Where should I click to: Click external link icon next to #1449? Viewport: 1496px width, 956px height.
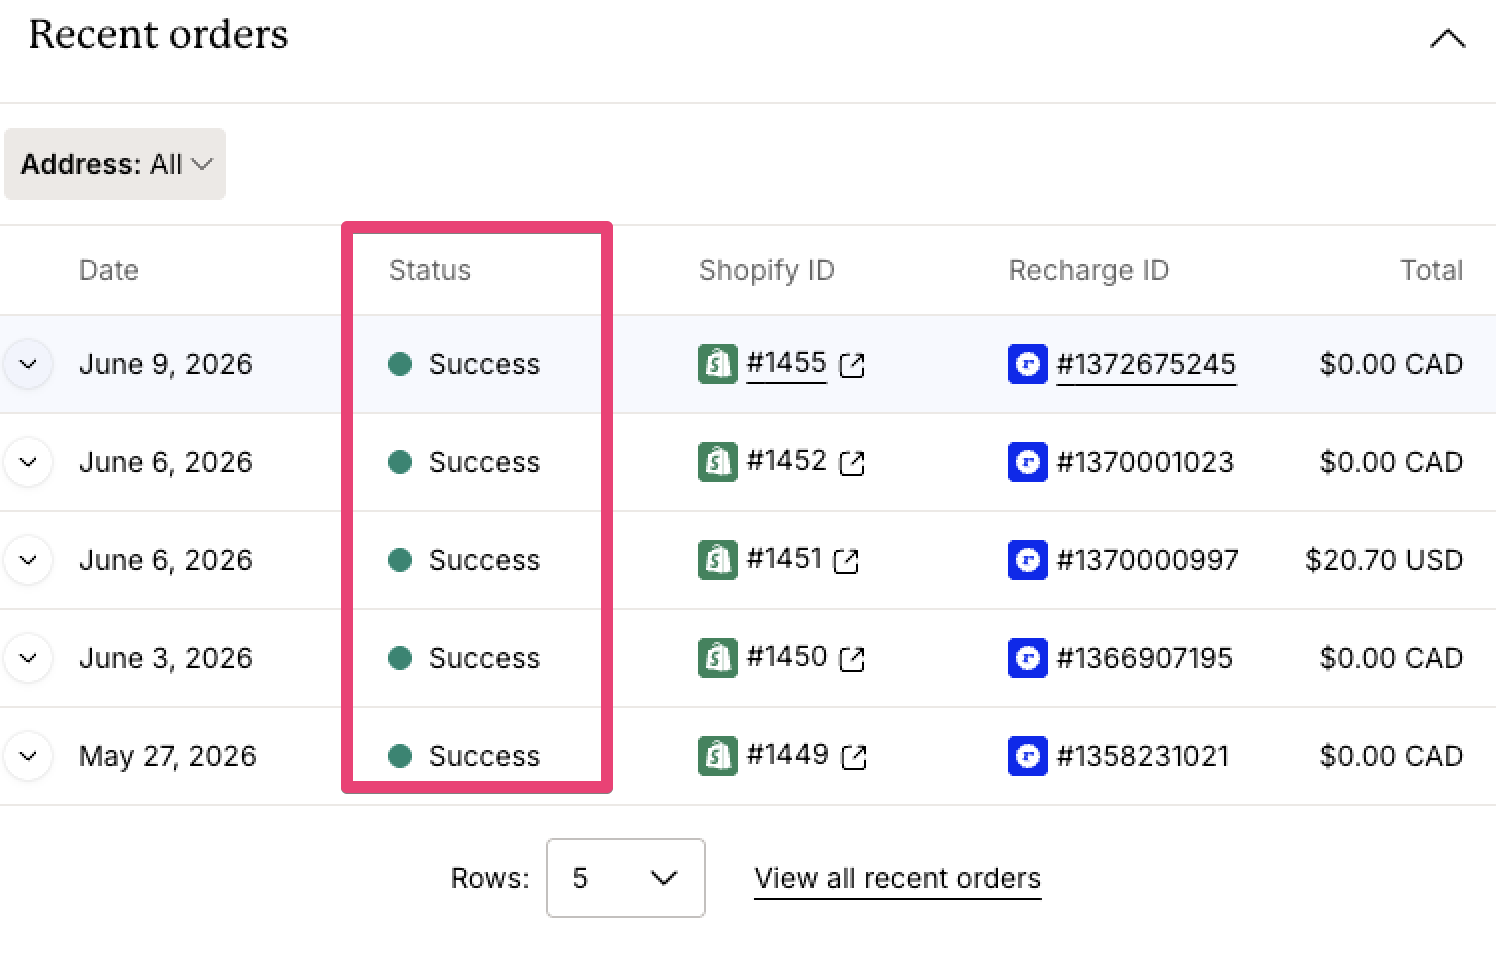(x=854, y=757)
